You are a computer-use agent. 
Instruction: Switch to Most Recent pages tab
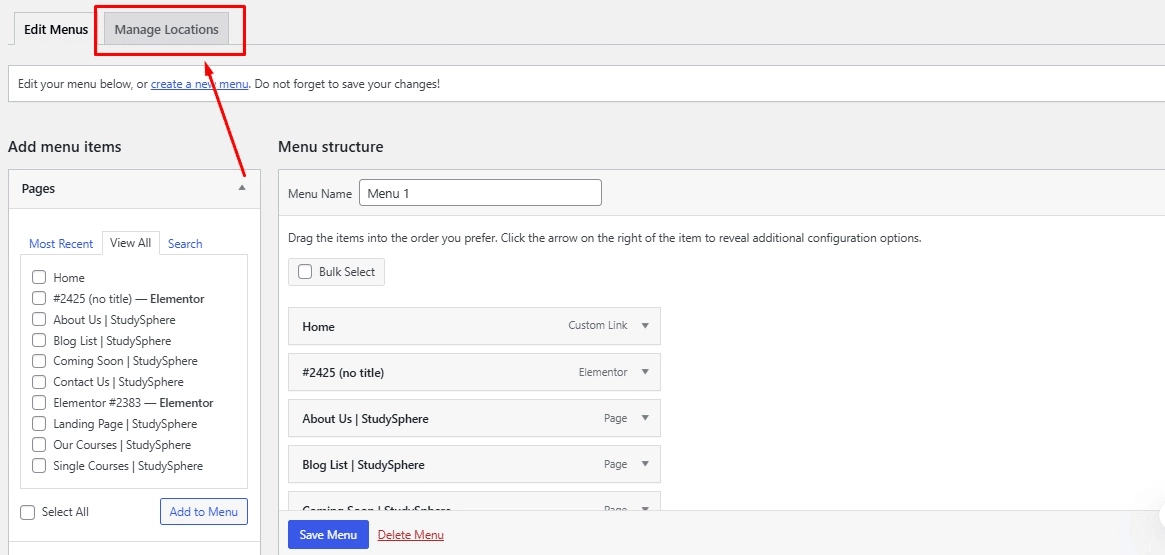tap(61, 244)
